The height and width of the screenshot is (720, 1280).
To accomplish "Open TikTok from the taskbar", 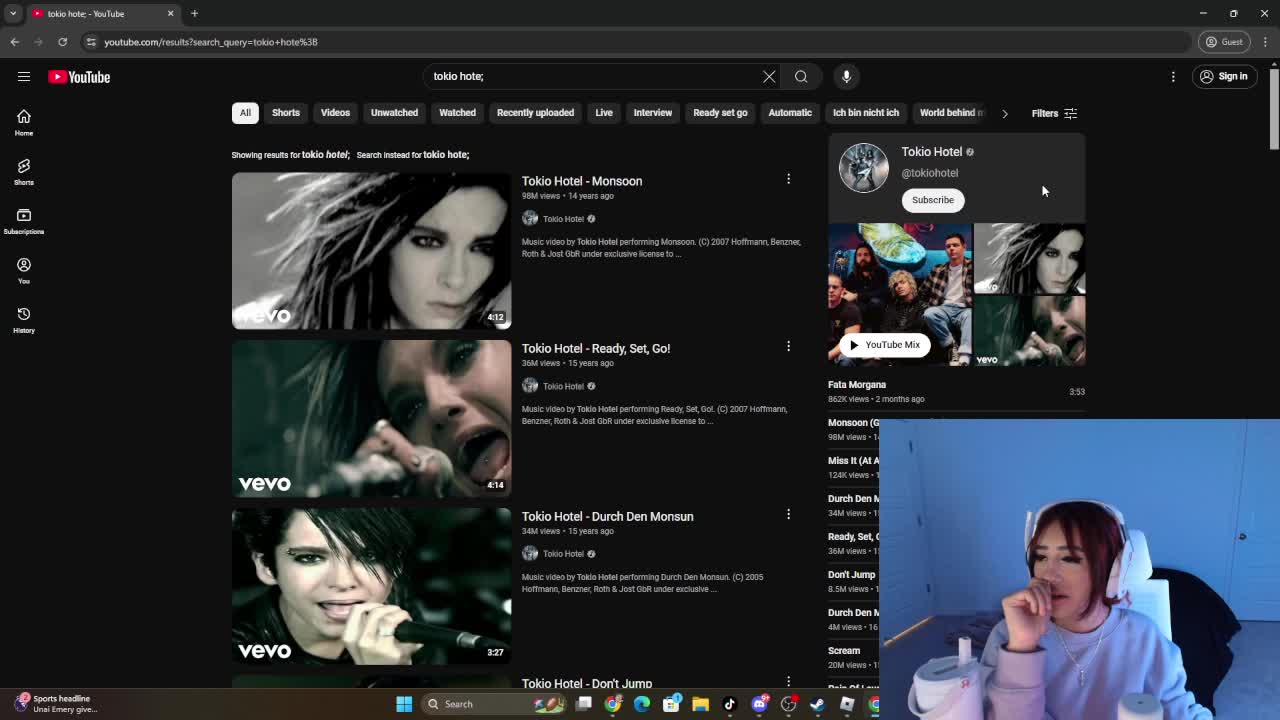I will 729,704.
